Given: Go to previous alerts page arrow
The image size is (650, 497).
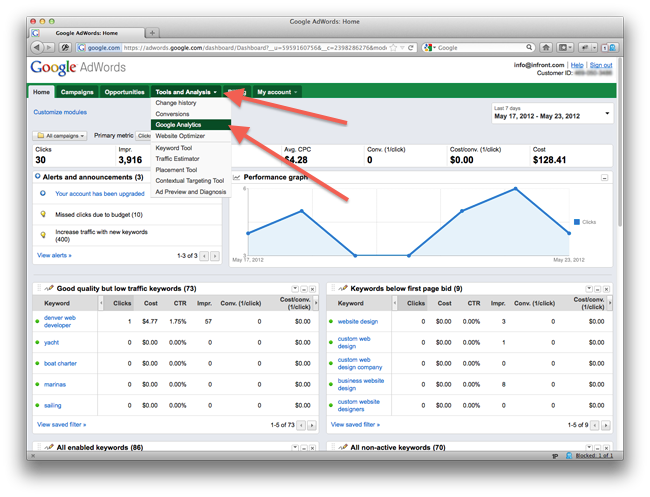Looking at the screenshot, I should 204,256.
